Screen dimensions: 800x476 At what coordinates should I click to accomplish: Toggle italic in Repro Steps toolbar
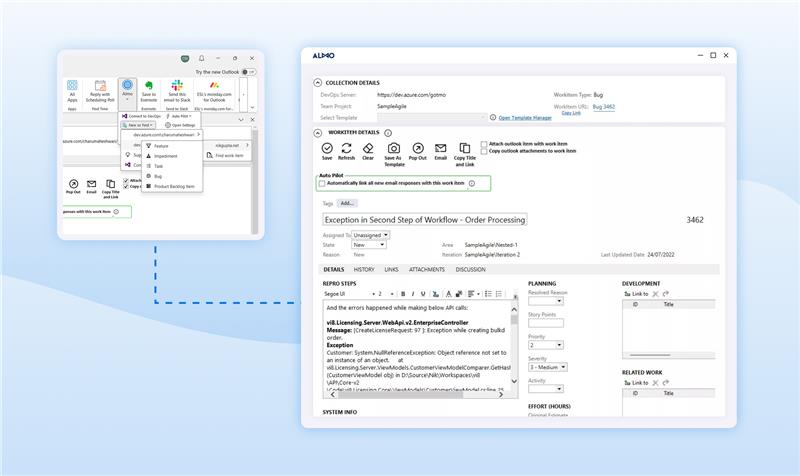[x=413, y=294]
